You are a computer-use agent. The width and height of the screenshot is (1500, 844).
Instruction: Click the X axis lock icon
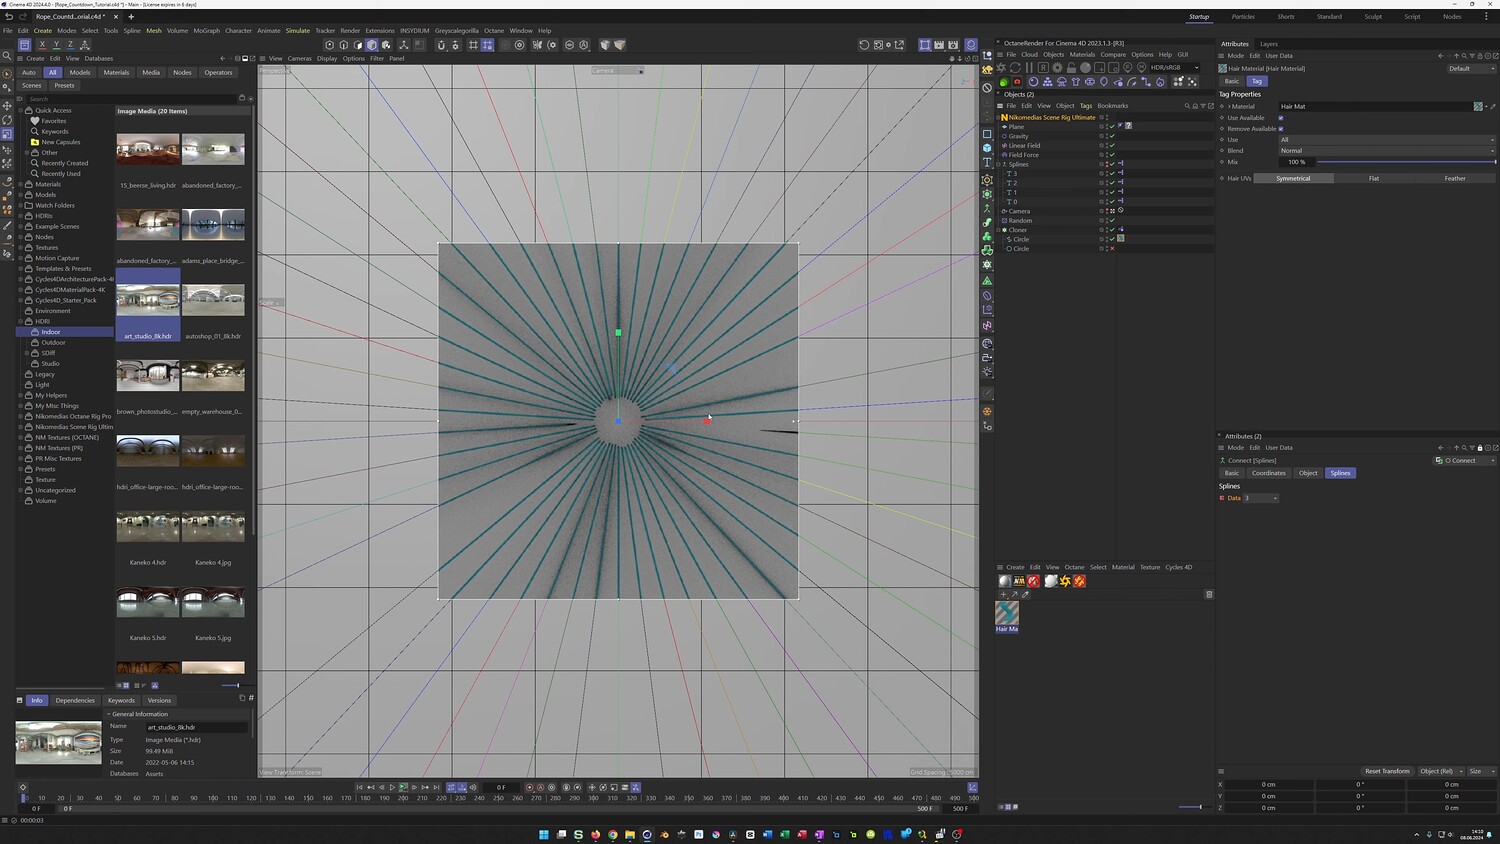point(42,45)
